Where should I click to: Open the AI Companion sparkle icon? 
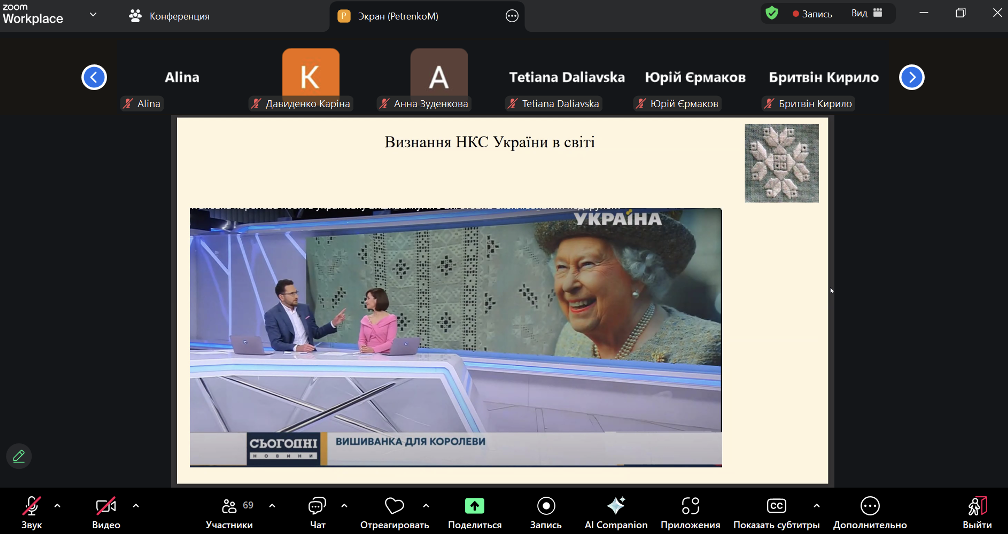pyautogui.click(x=616, y=507)
